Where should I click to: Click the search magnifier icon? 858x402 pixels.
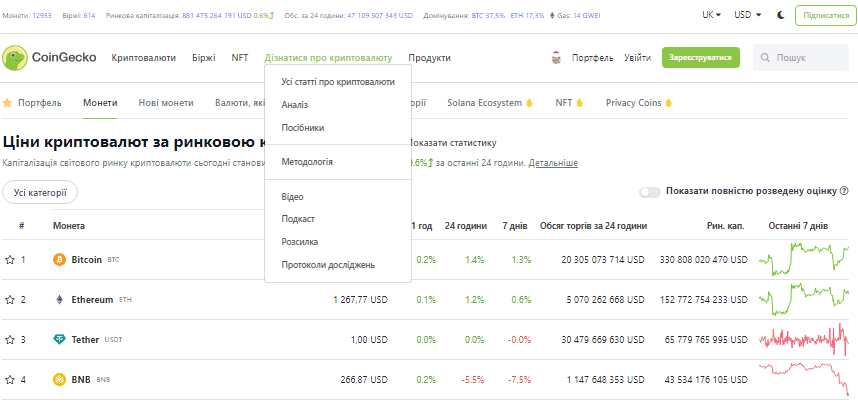(x=766, y=58)
